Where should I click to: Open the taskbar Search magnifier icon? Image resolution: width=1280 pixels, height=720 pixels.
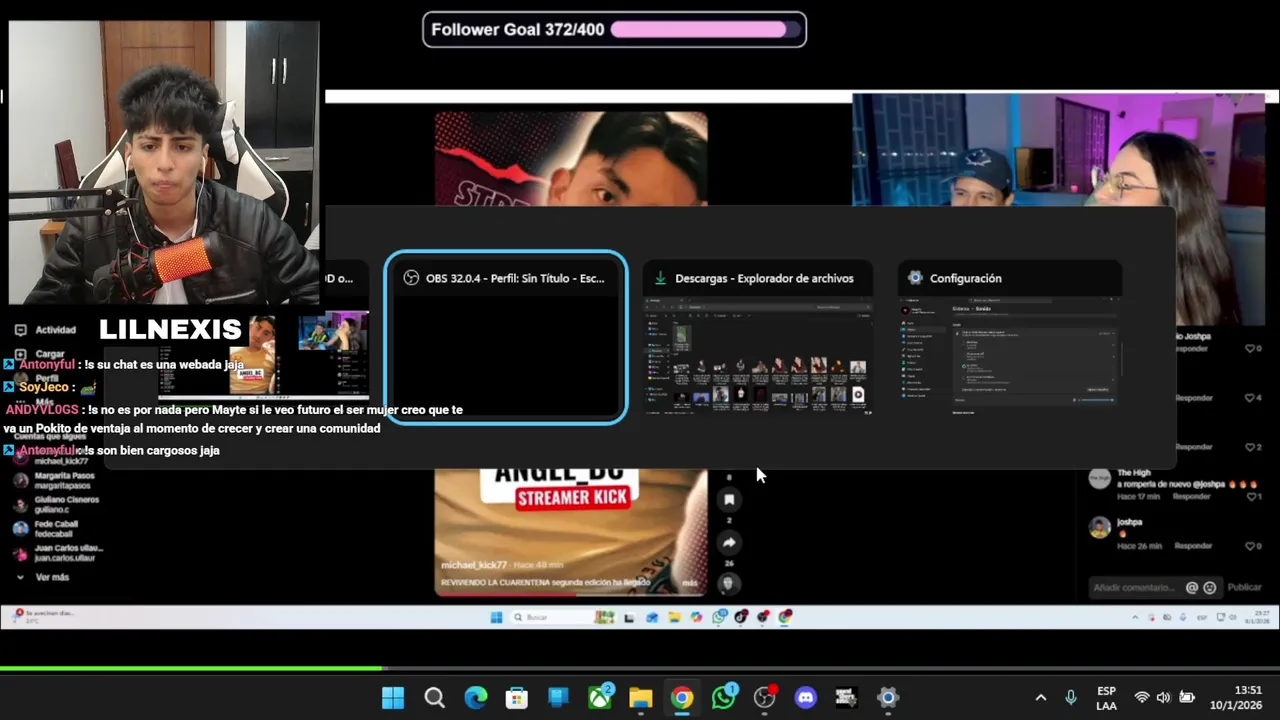tap(434, 698)
